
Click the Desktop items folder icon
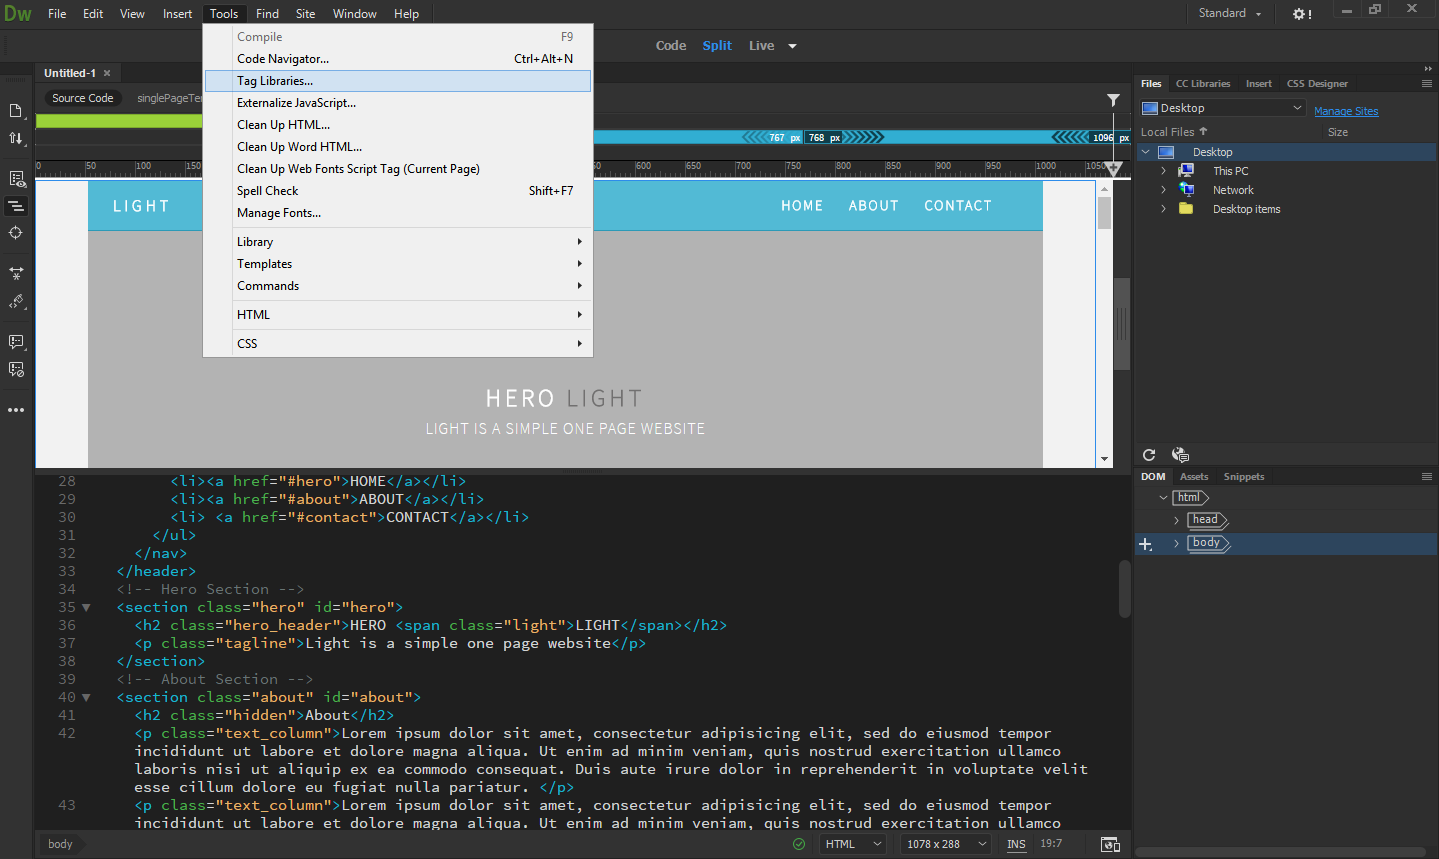(x=1186, y=209)
